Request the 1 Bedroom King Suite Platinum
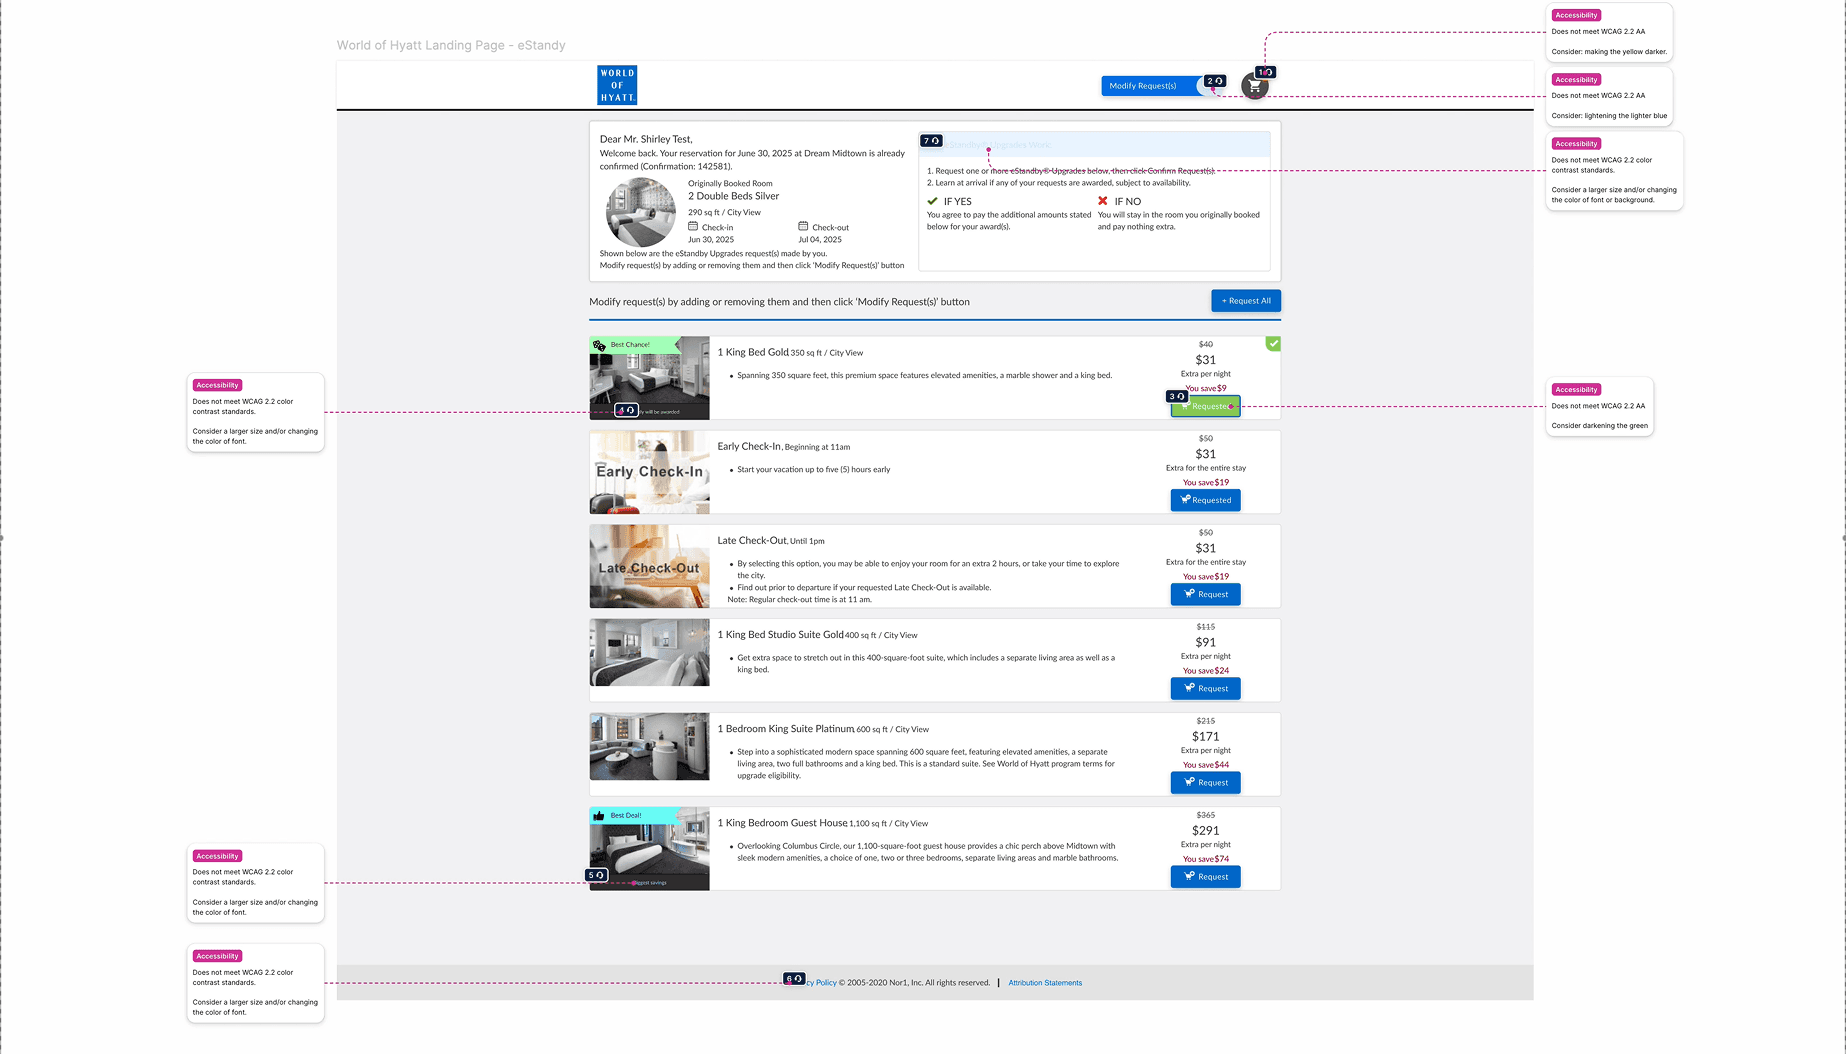Viewport: 1846px width, 1054px height. click(1206, 782)
